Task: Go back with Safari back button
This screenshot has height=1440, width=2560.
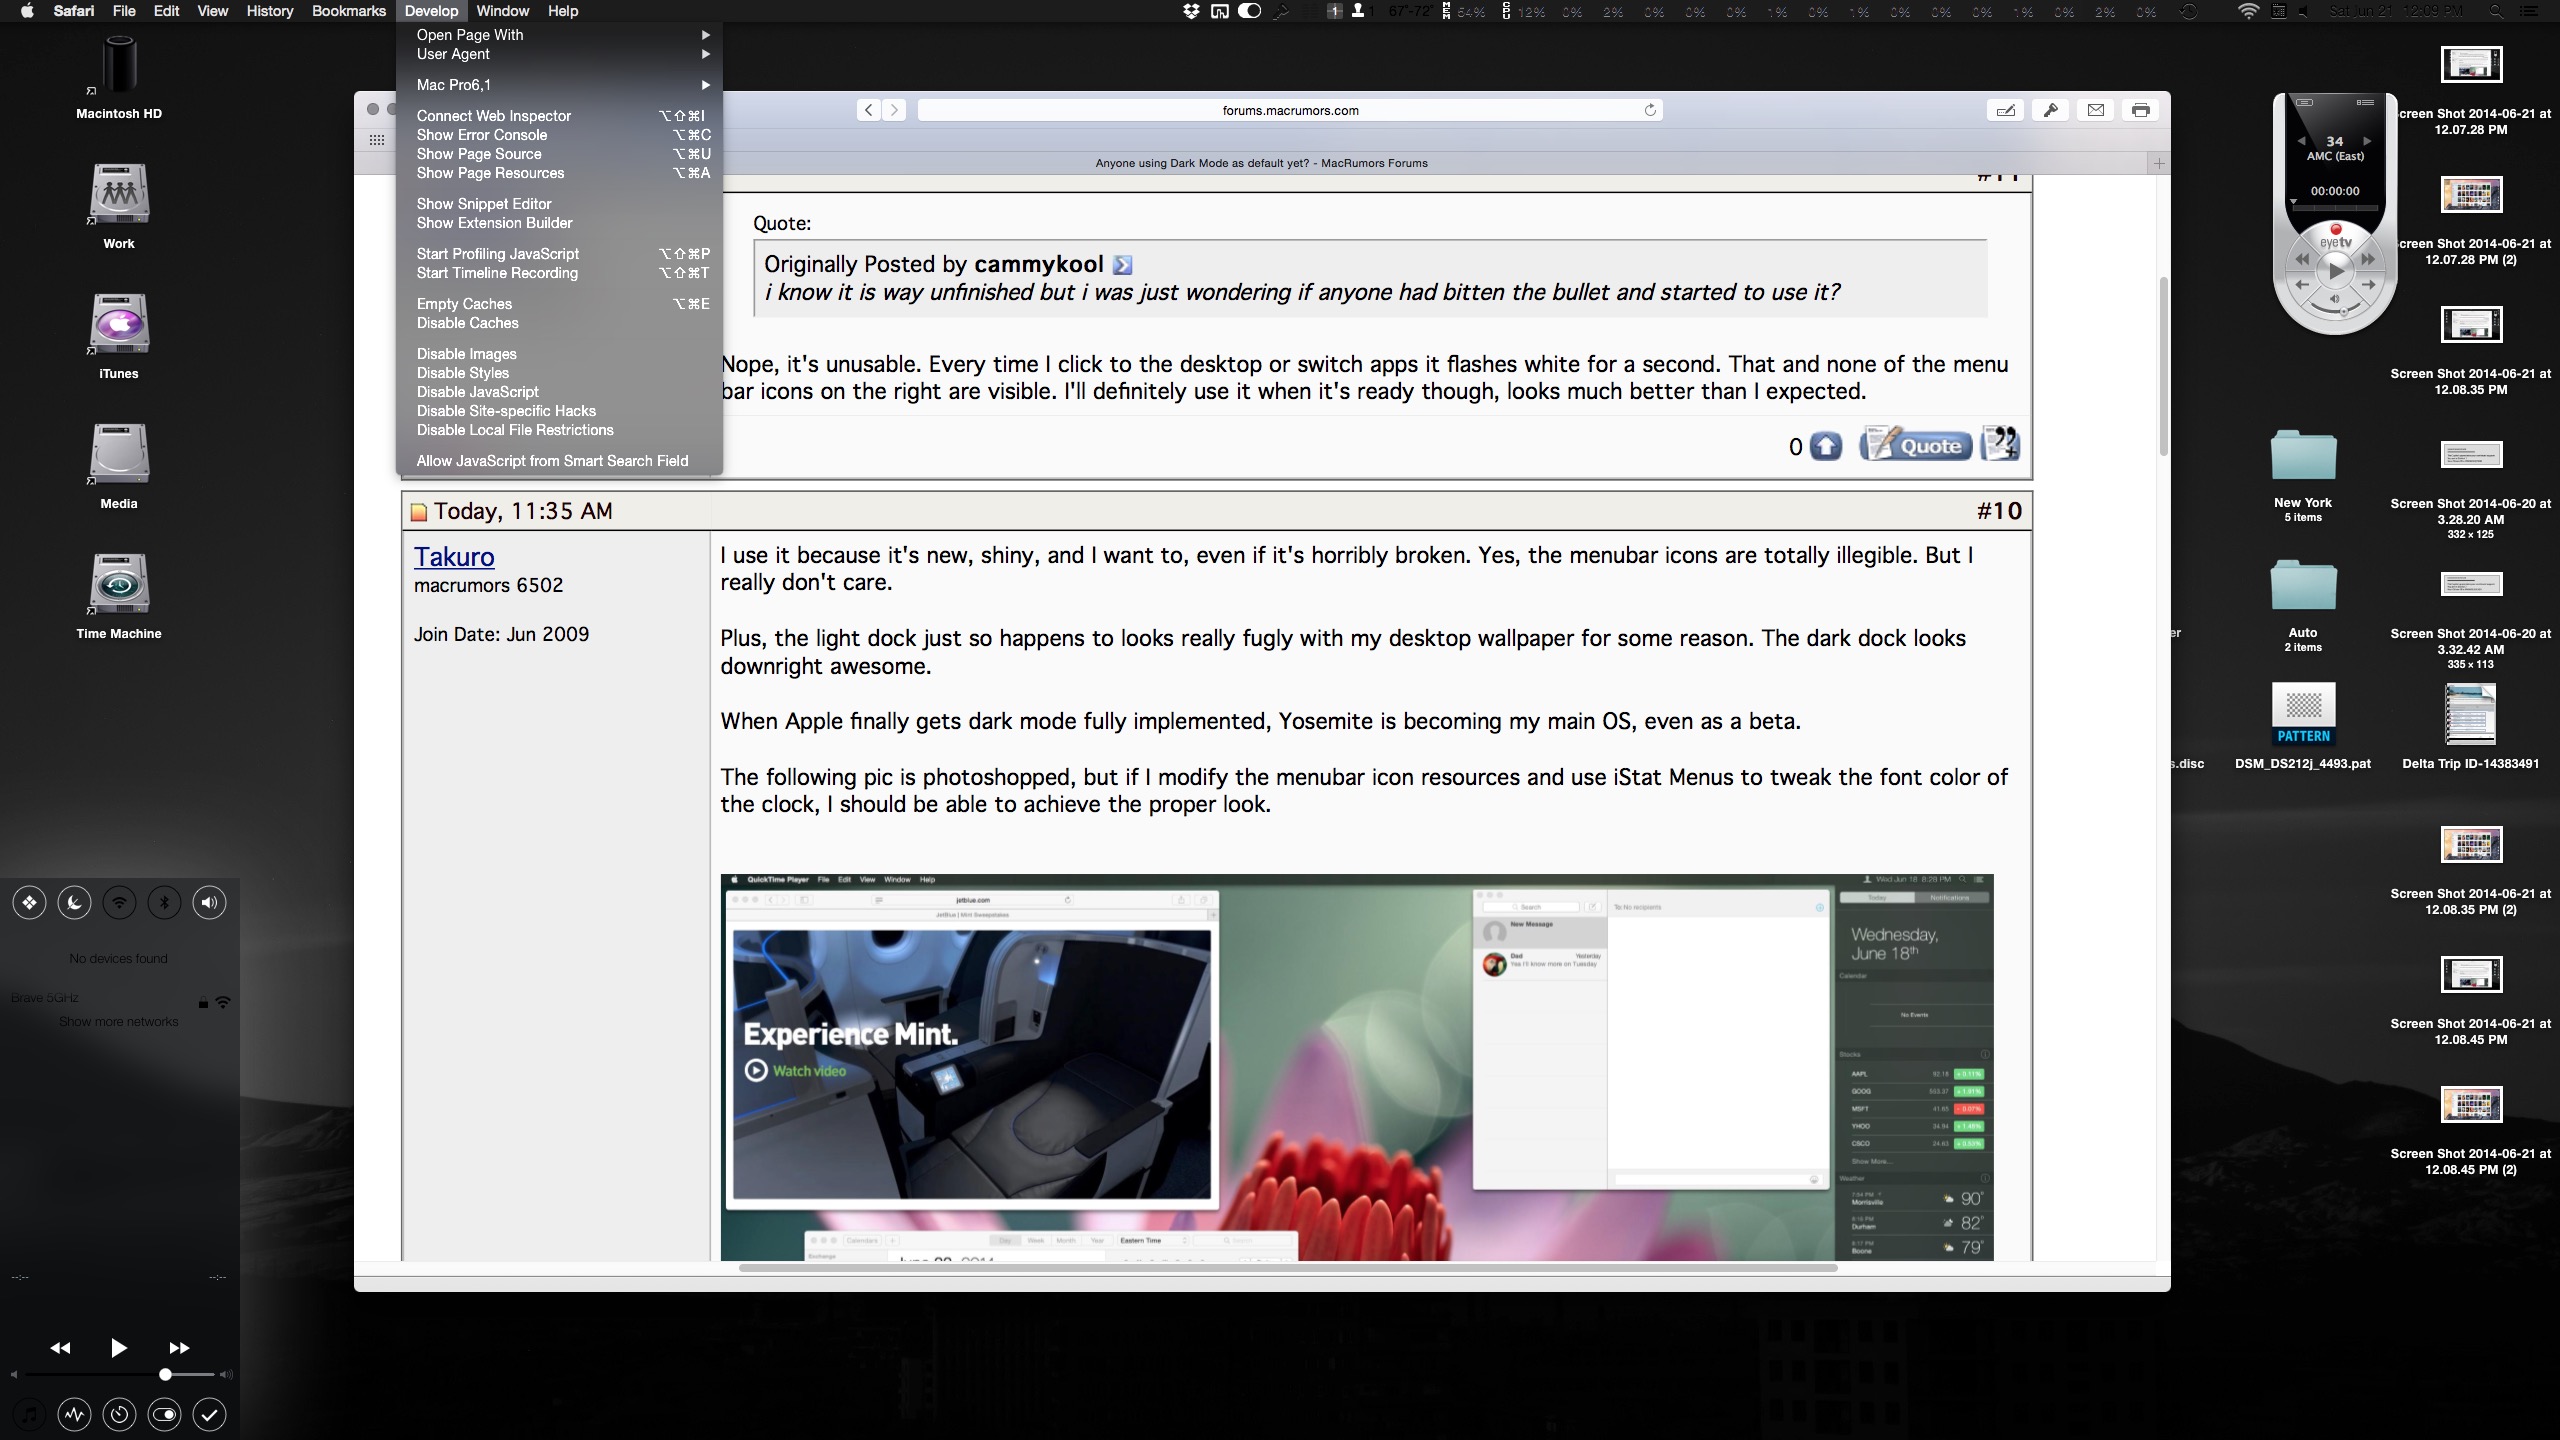Action: (x=869, y=110)
